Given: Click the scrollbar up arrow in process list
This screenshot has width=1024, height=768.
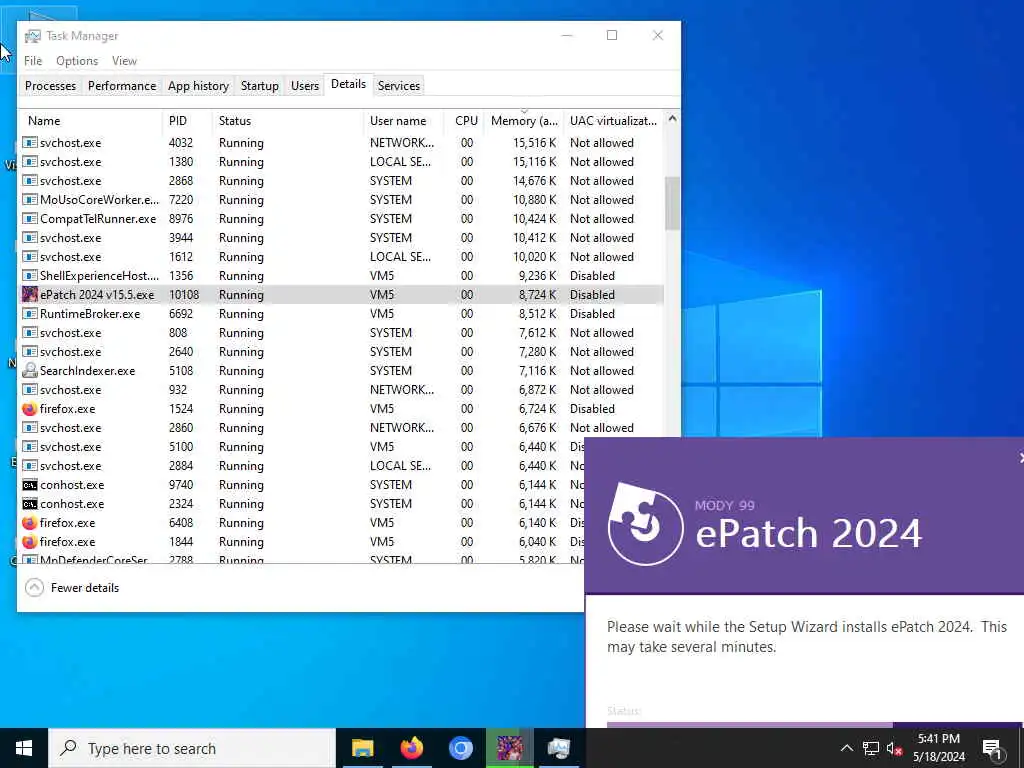Looking at the screenshot, I should pos(672,120).
